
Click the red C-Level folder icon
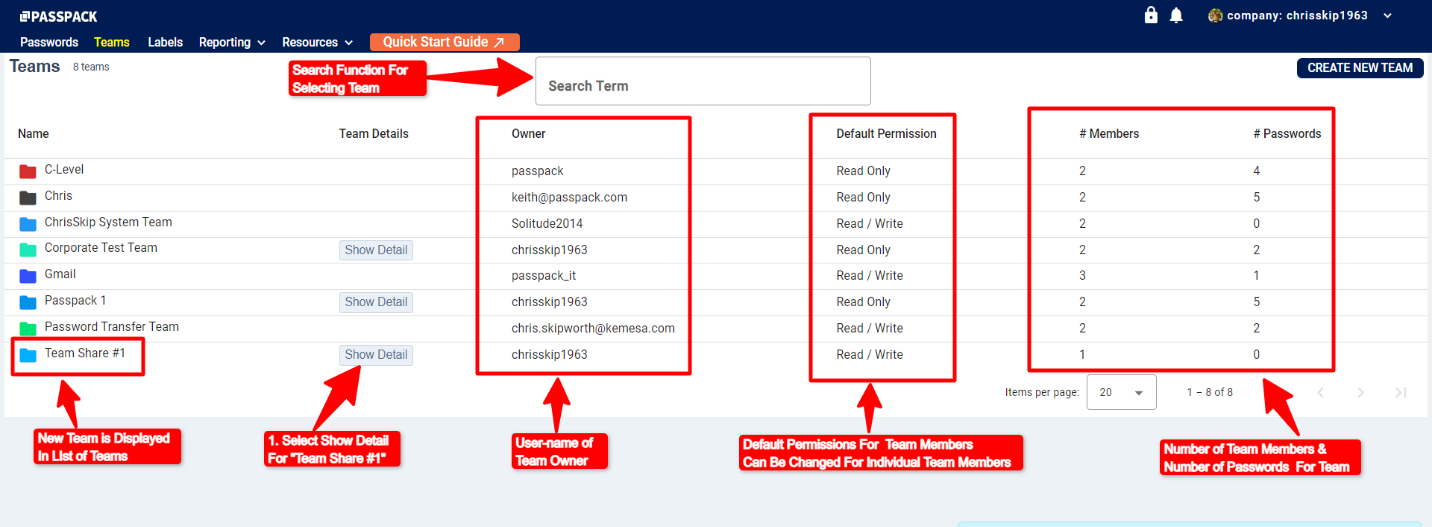coord(28,172)
